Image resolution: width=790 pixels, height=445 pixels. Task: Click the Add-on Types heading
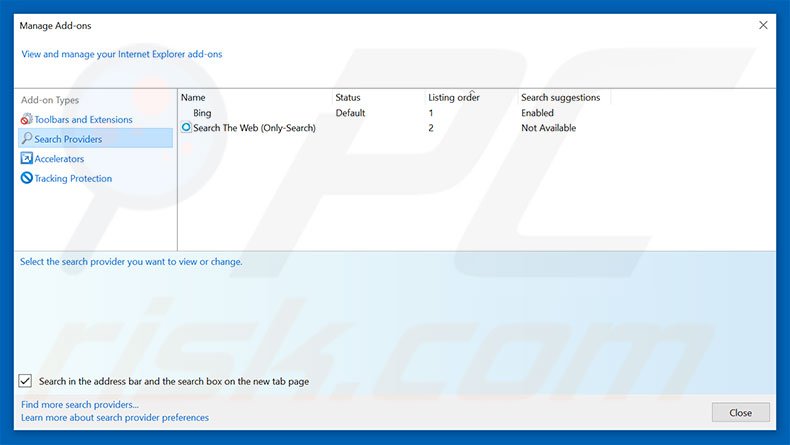tap(50, 100)
